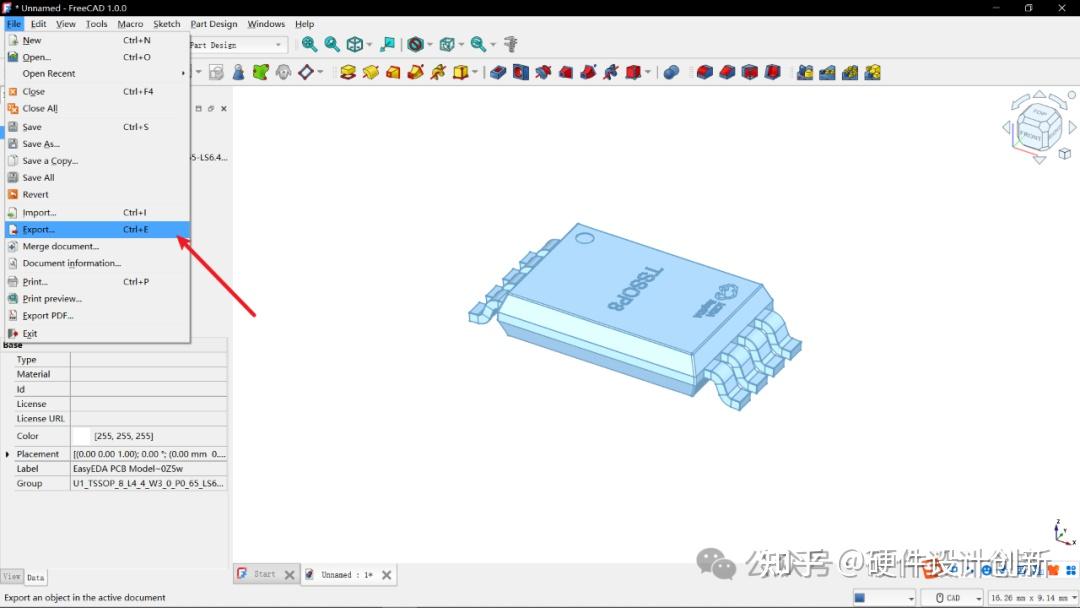The height and width of the screenshot is (608, 1080).
Task: Click Export... in the File menu
Action: [97, 229]
